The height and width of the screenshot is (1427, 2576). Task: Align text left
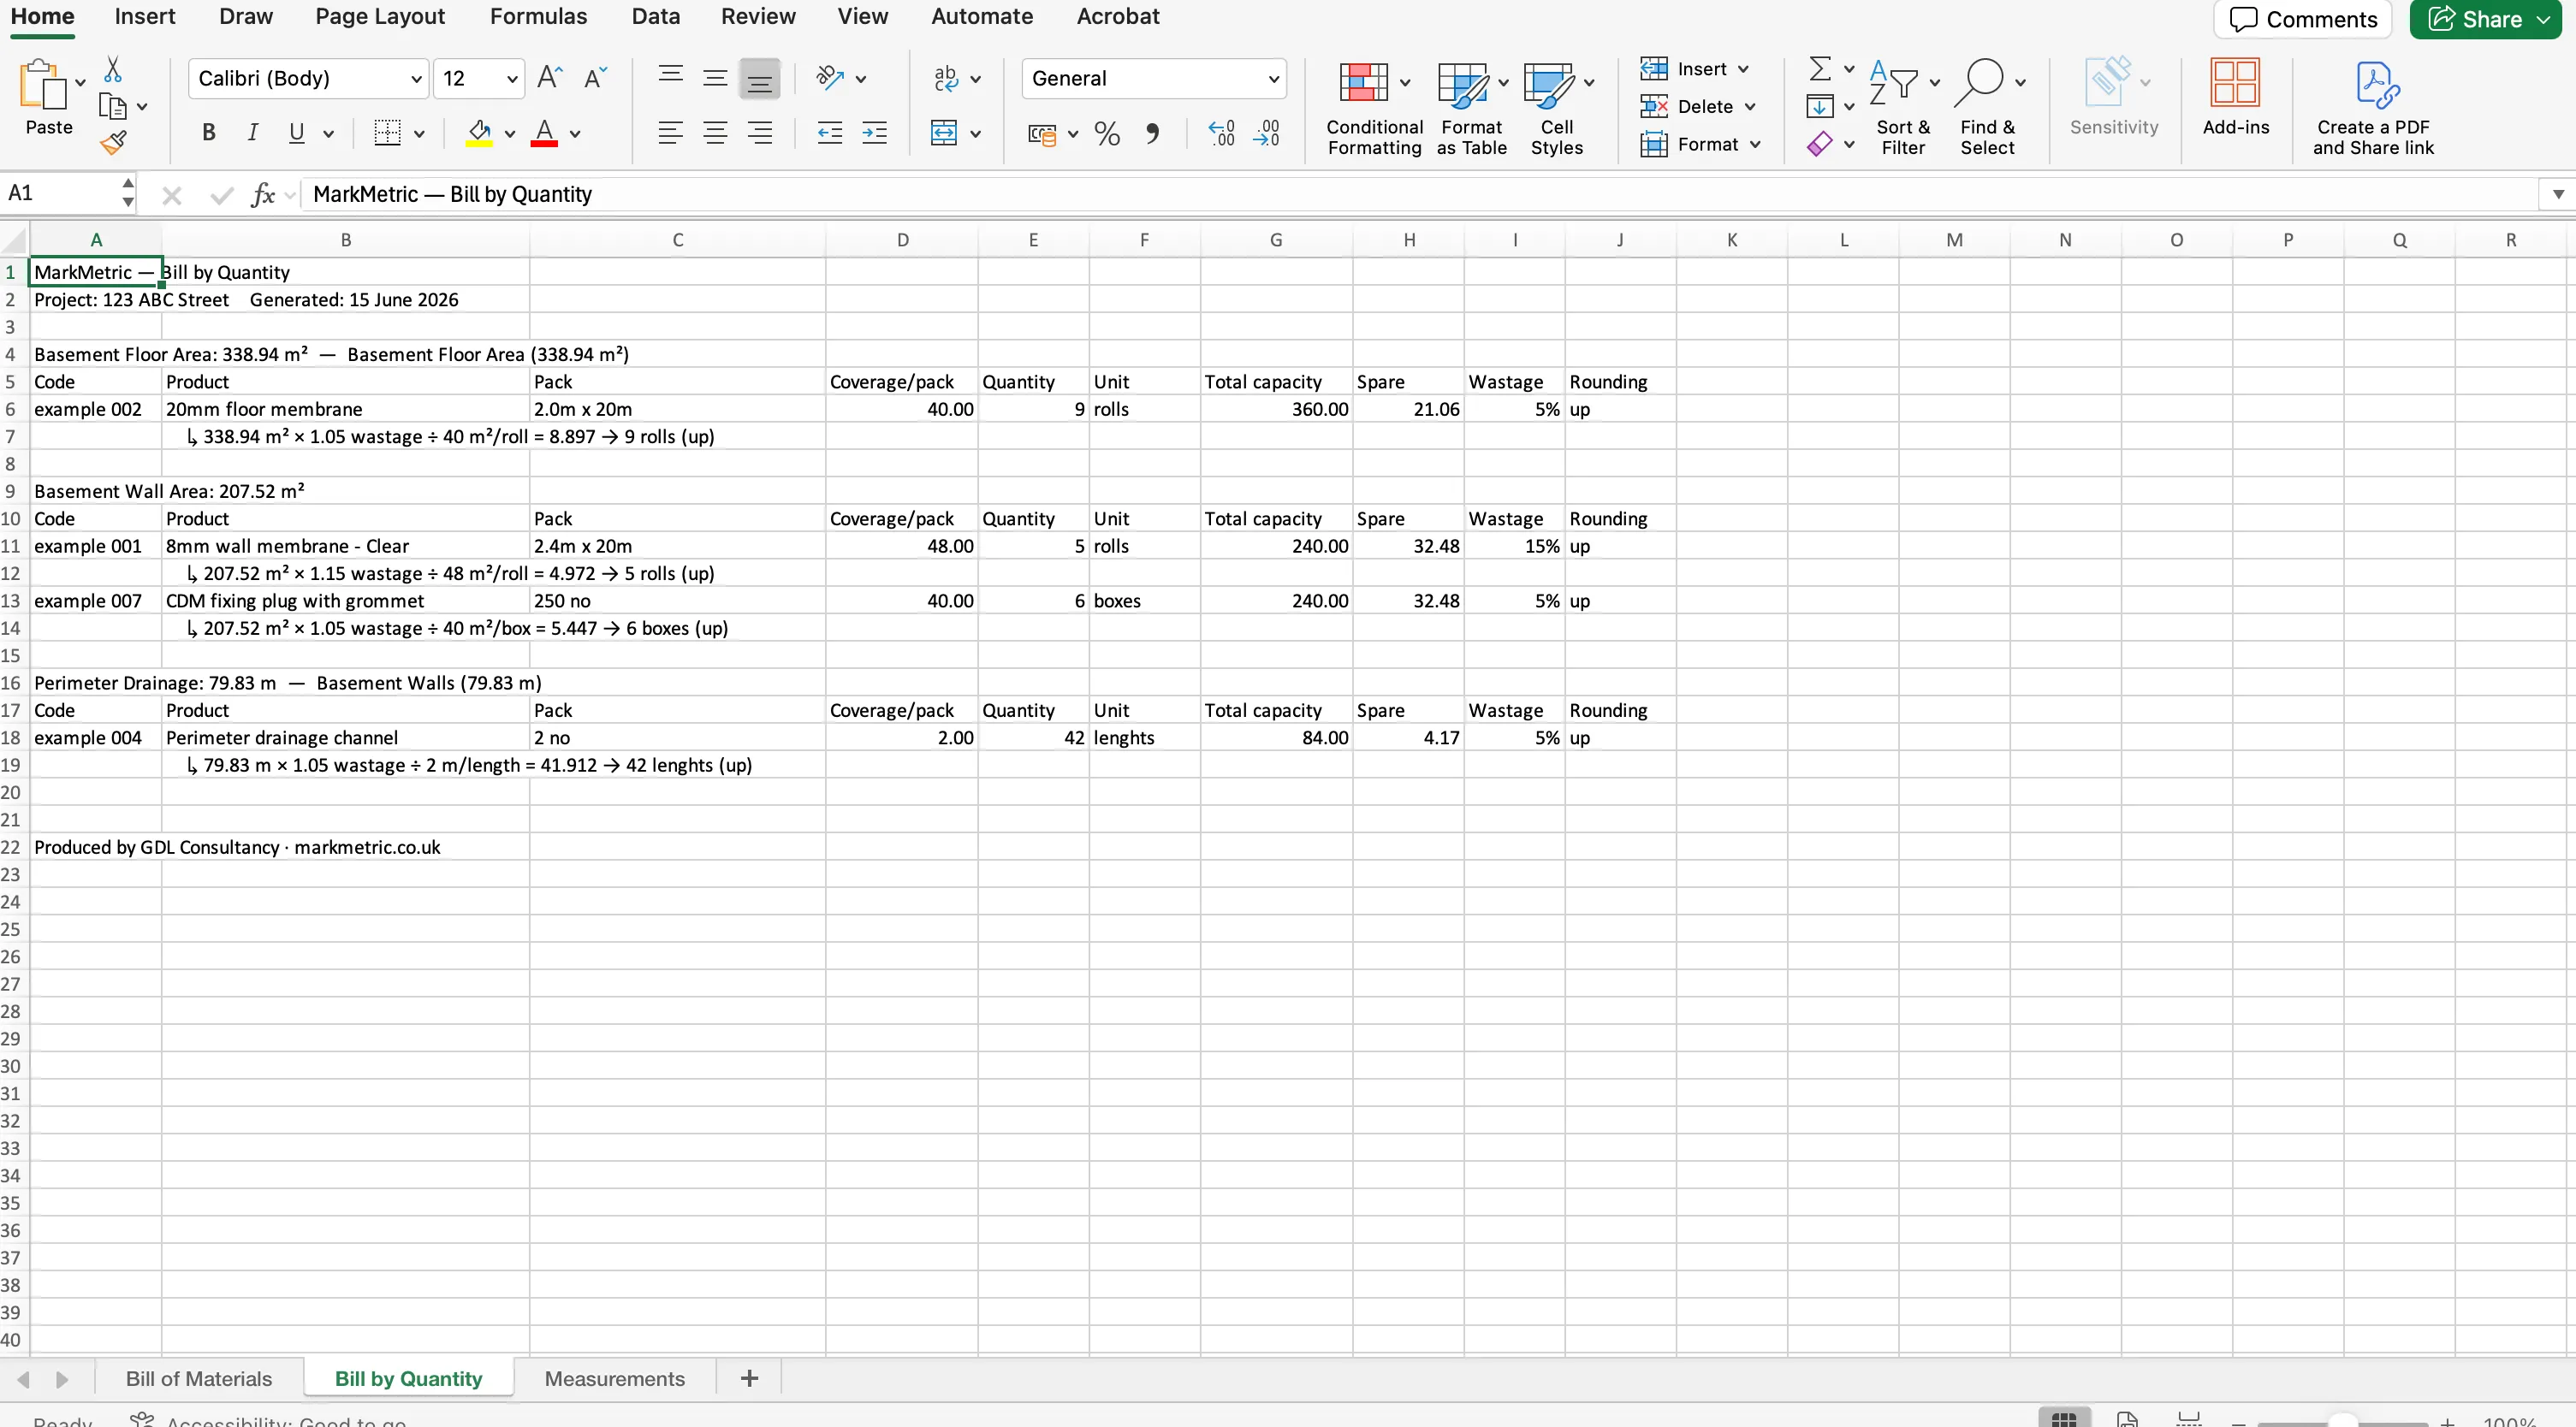pyautogui.click(x=671, y=132)
